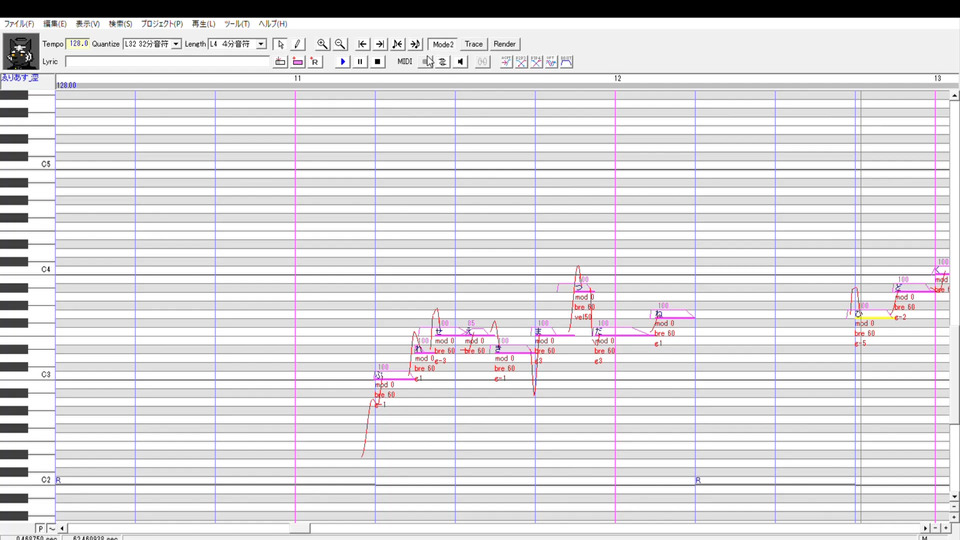
Task: Open the プロジェクト(P) menu
Action: click(x=162, y=24)
